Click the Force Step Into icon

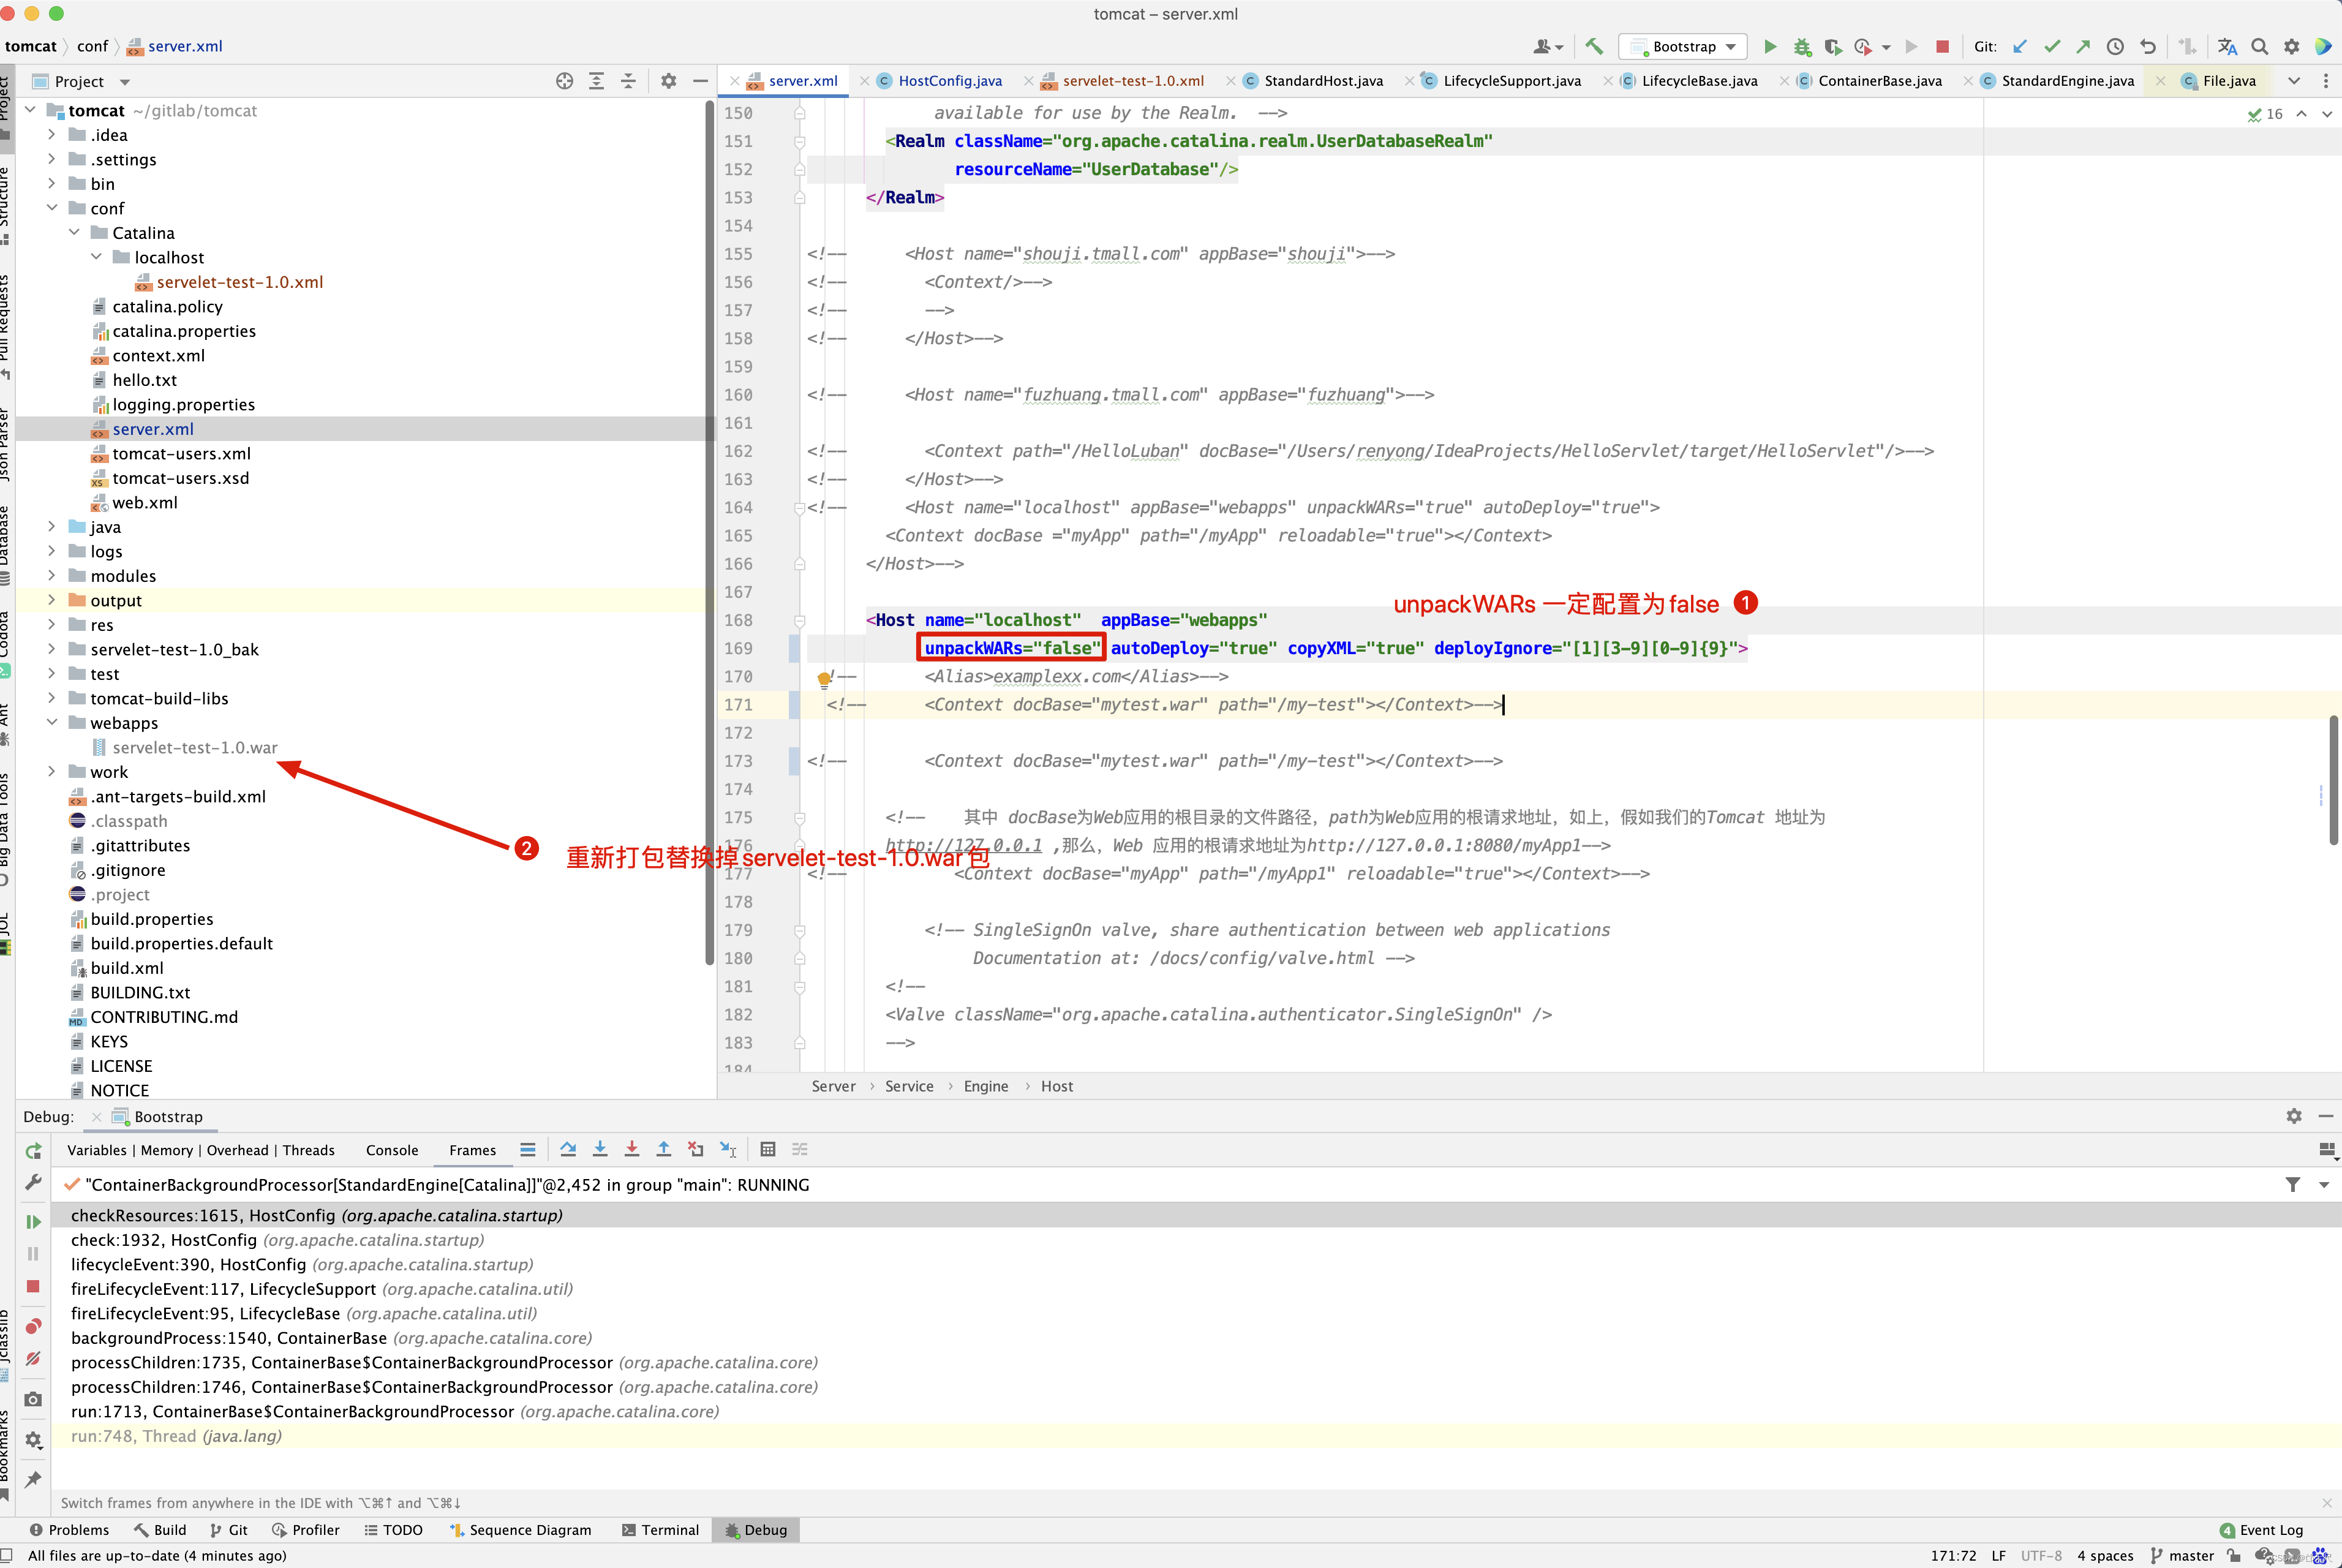632,1149
